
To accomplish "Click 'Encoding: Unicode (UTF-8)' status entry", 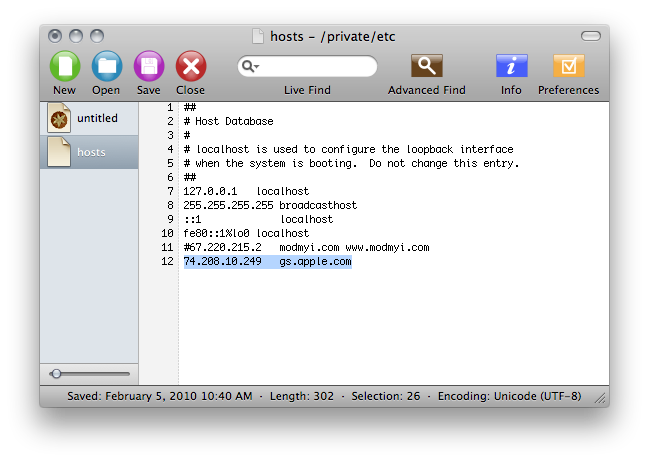I will point(510,396).
